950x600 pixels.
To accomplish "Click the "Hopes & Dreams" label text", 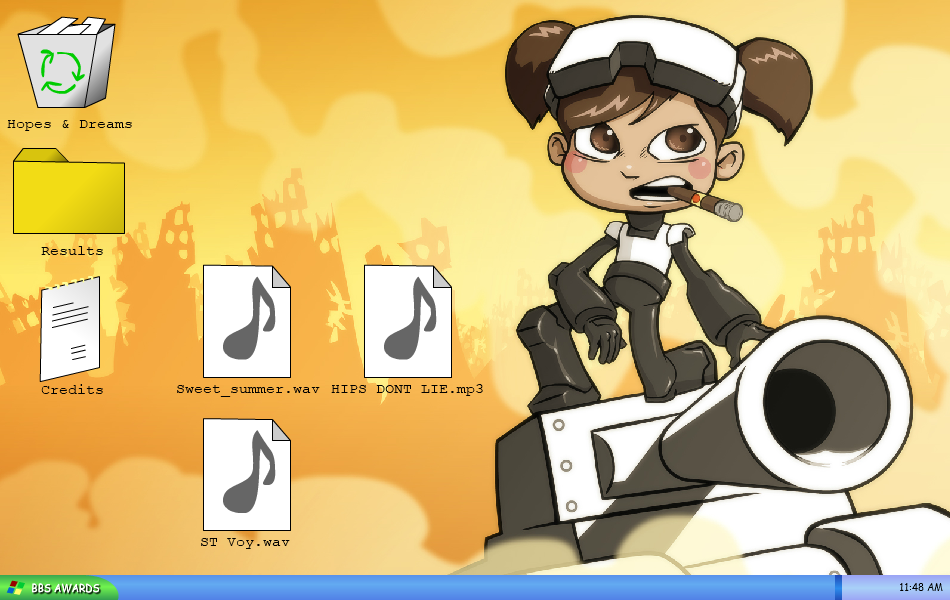I will click(x=70, y=124).
